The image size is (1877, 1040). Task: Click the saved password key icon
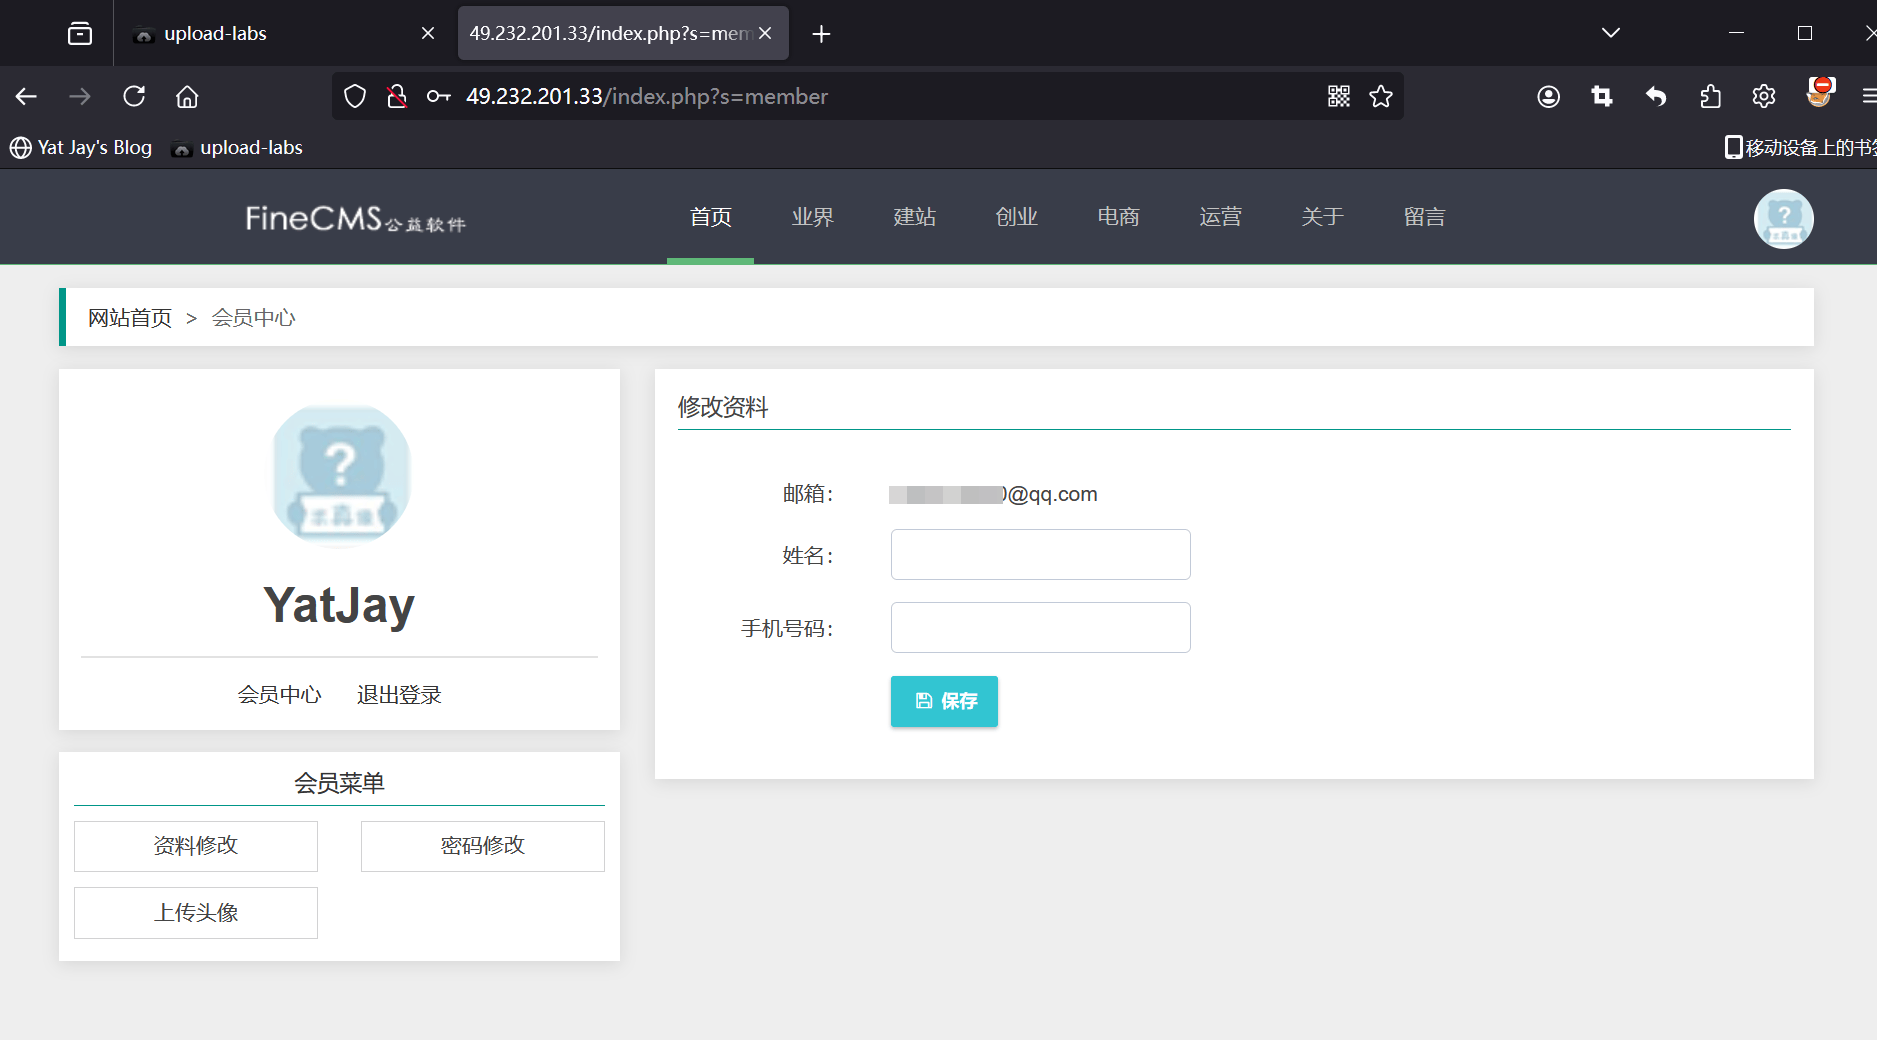coord(439,96)
